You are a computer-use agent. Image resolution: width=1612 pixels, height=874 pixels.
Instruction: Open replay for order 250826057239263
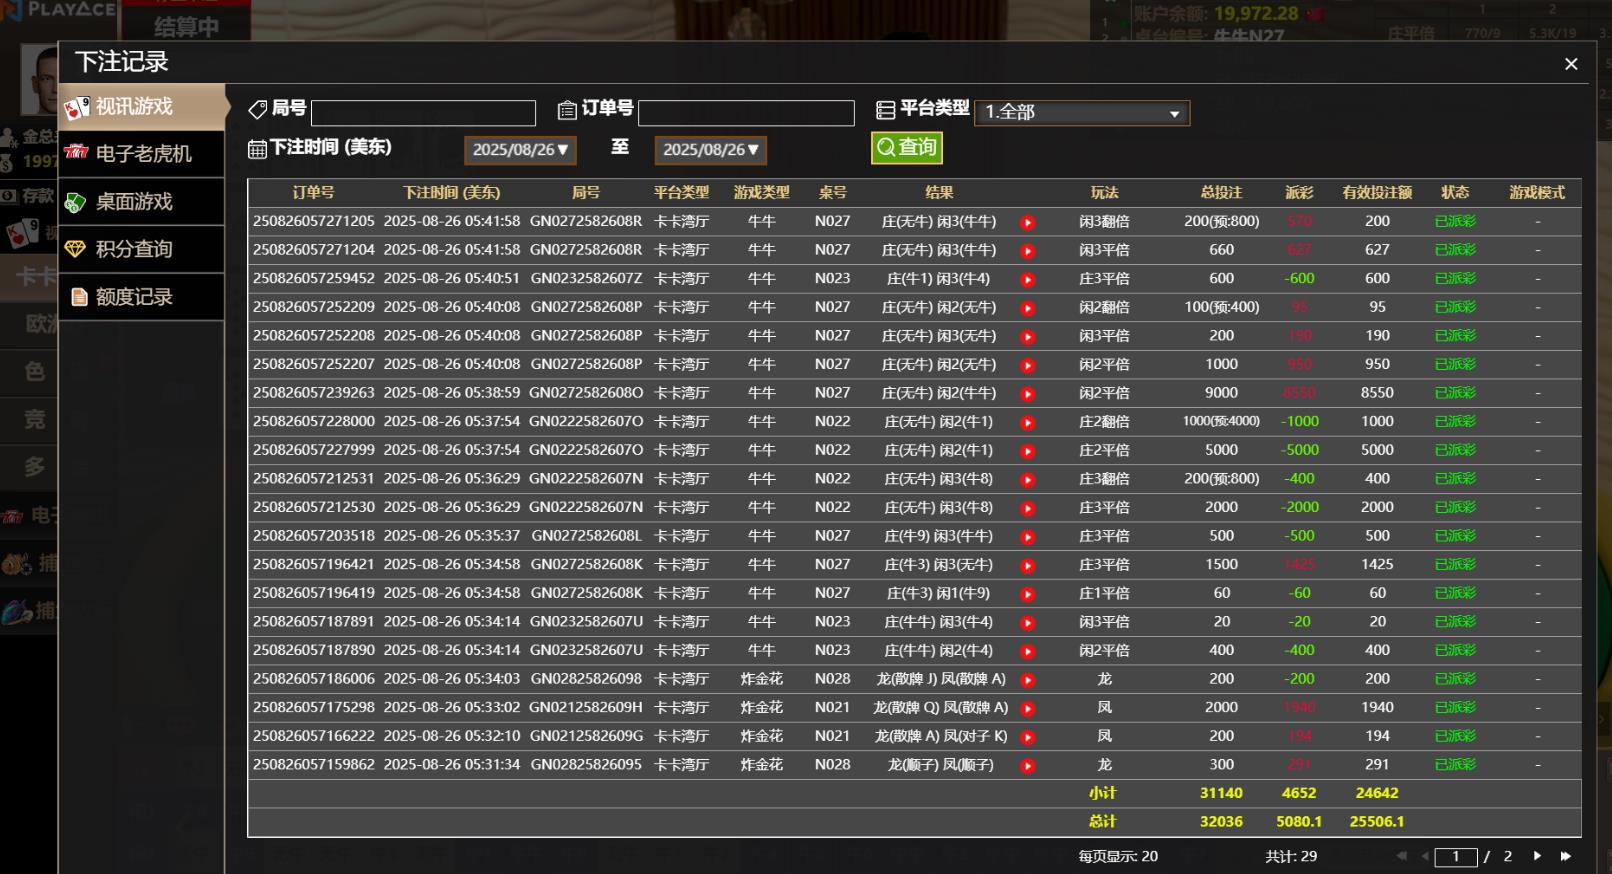click(x=1027, y=394)
